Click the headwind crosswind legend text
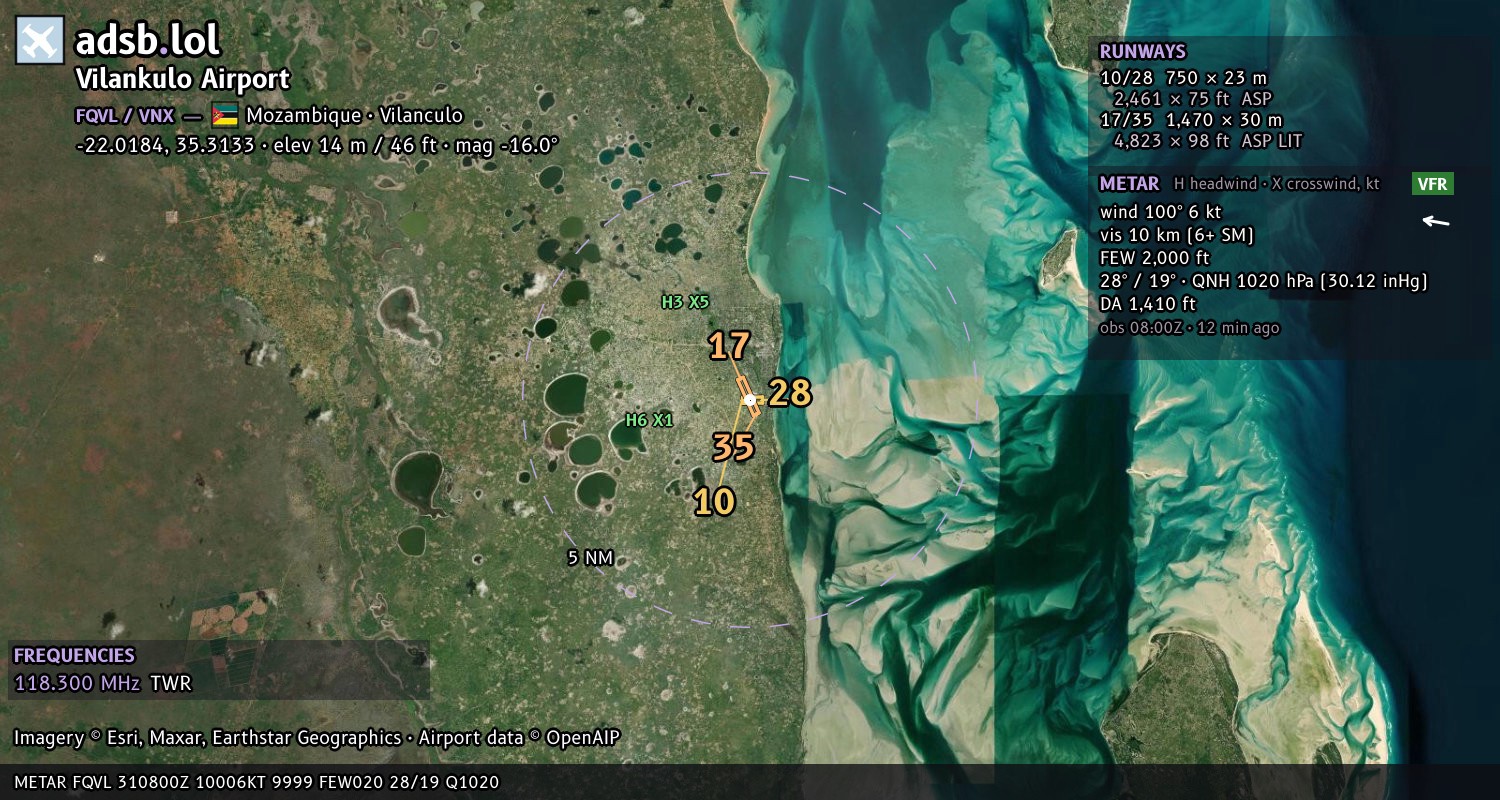 (x=1275, y=184)
